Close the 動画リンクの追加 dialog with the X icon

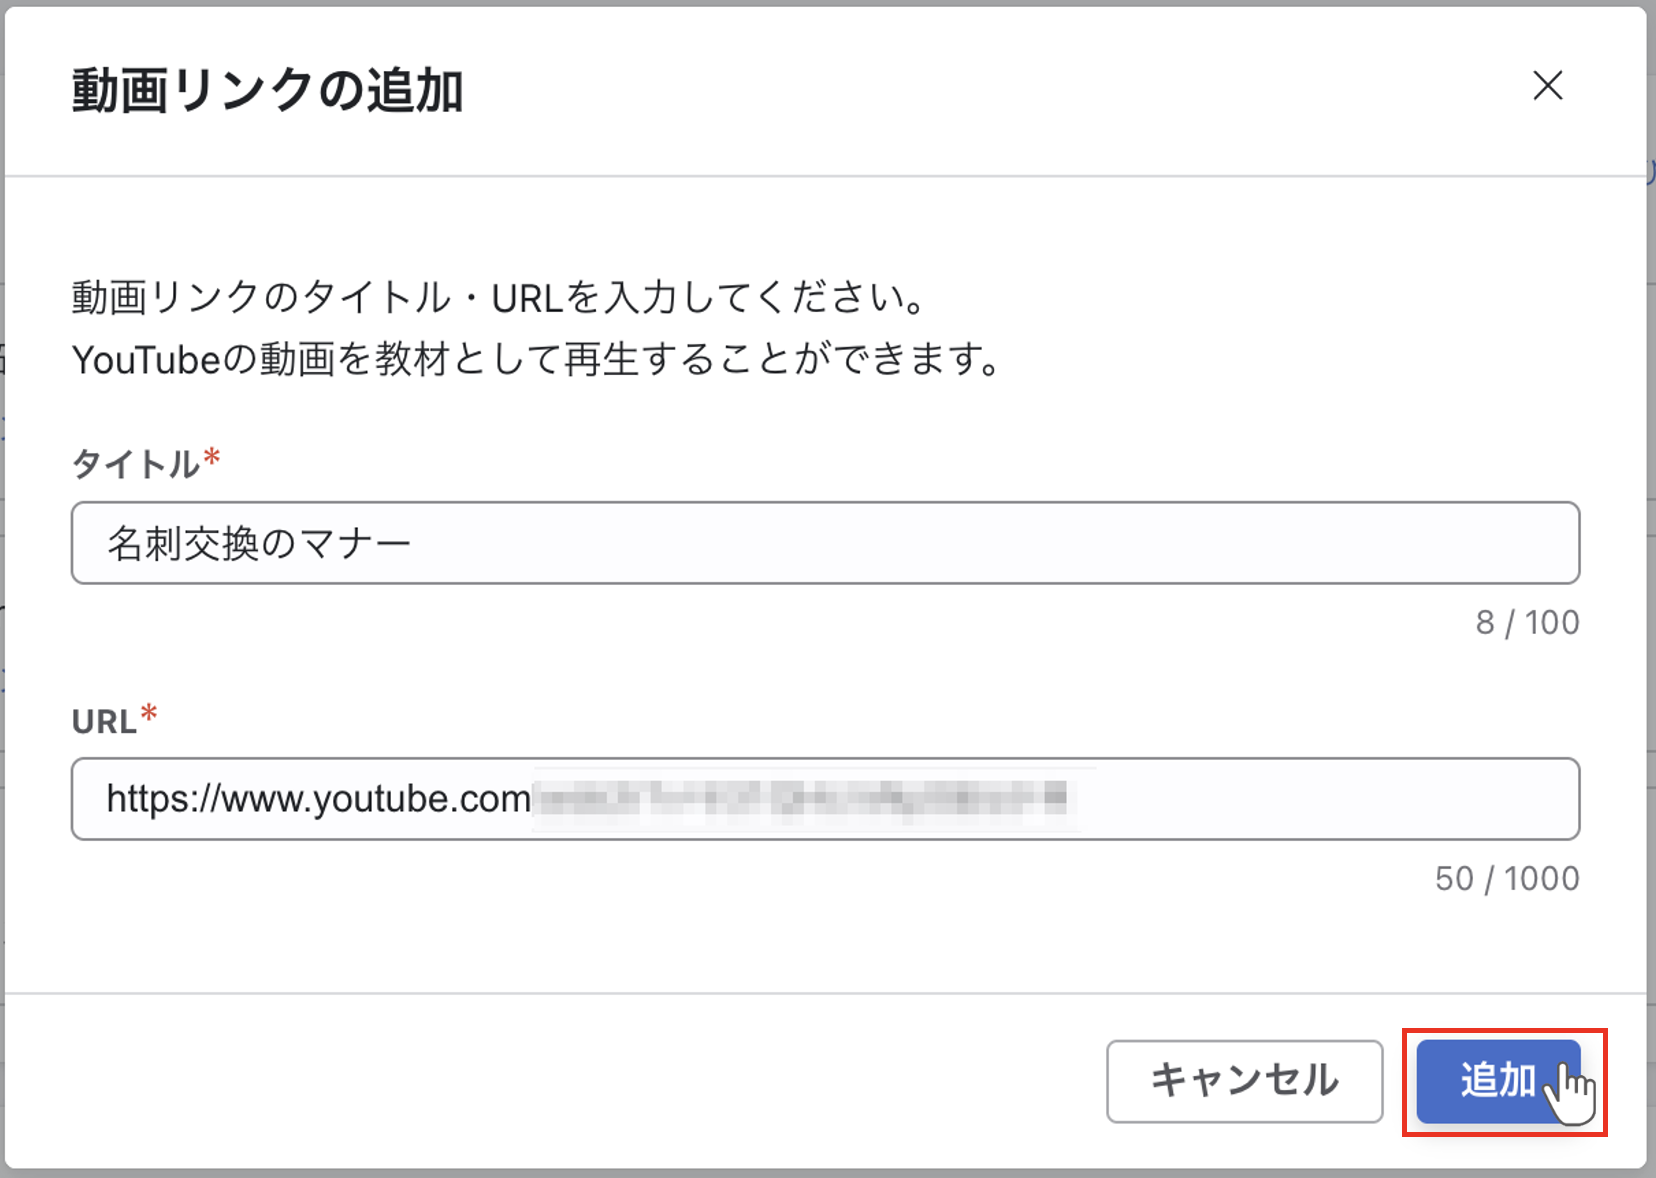click(x=1546, y=87)
